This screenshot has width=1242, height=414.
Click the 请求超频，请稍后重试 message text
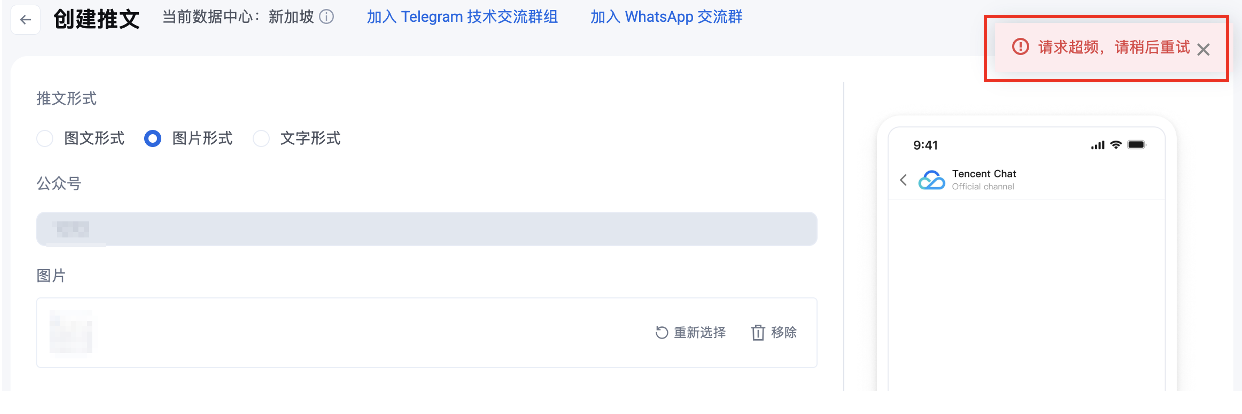1113,48
